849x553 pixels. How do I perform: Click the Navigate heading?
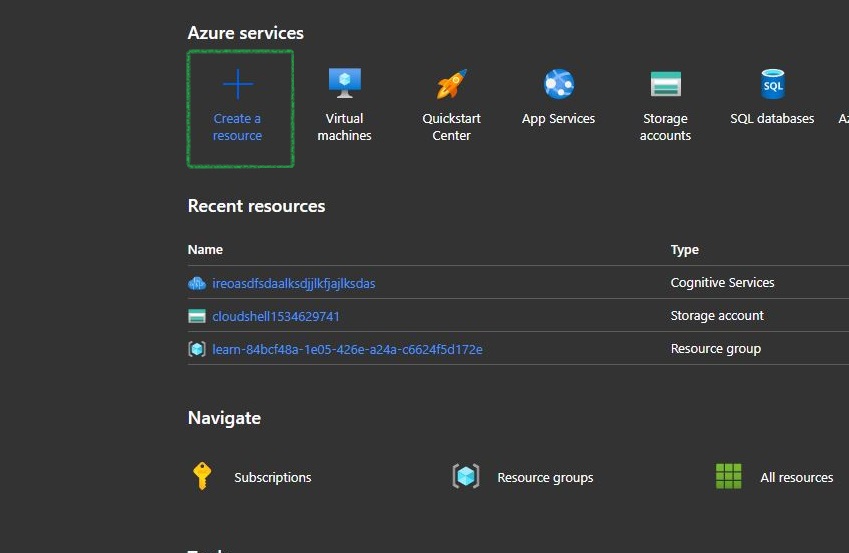(x=224, y=418)
